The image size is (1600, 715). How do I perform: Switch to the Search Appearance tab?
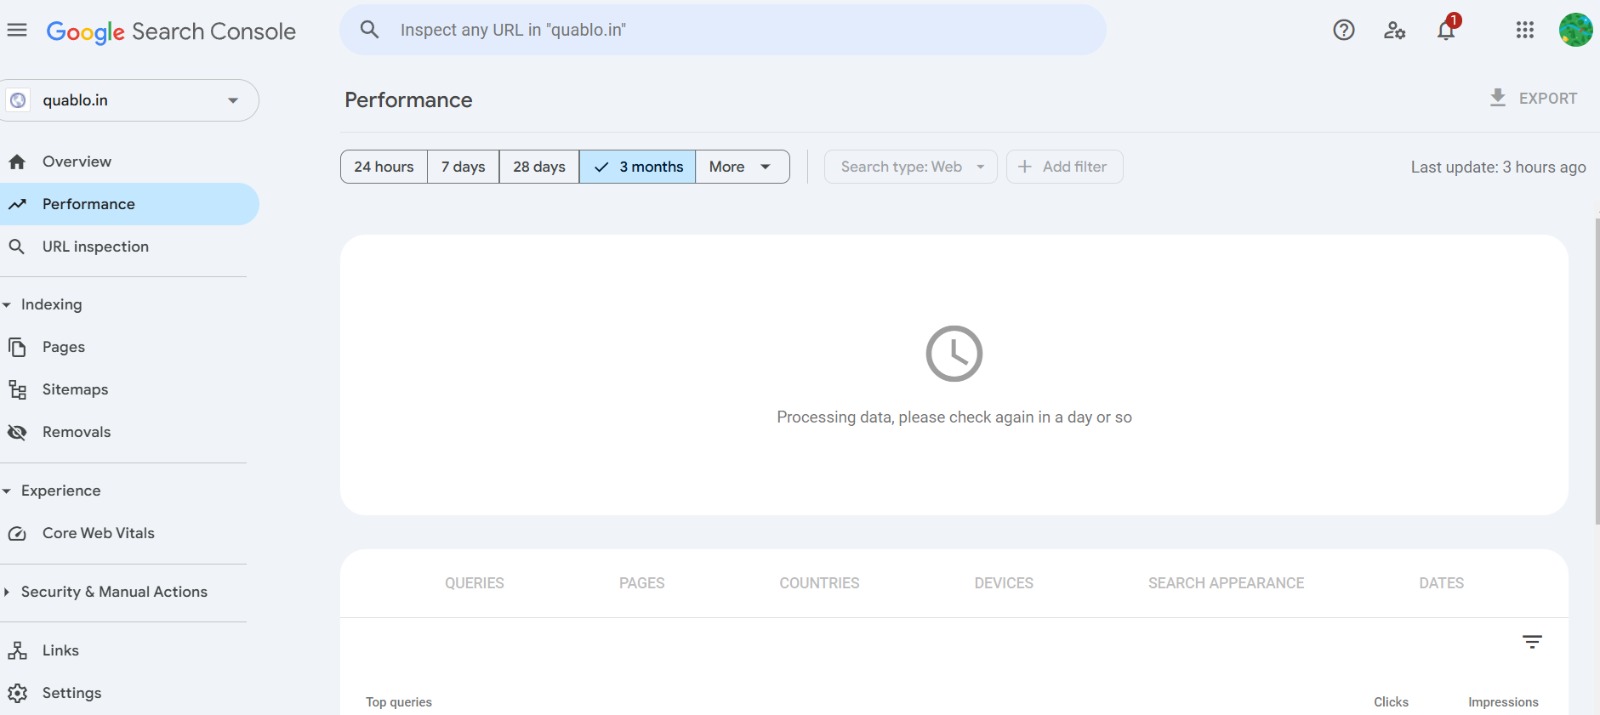[1226, 583]
